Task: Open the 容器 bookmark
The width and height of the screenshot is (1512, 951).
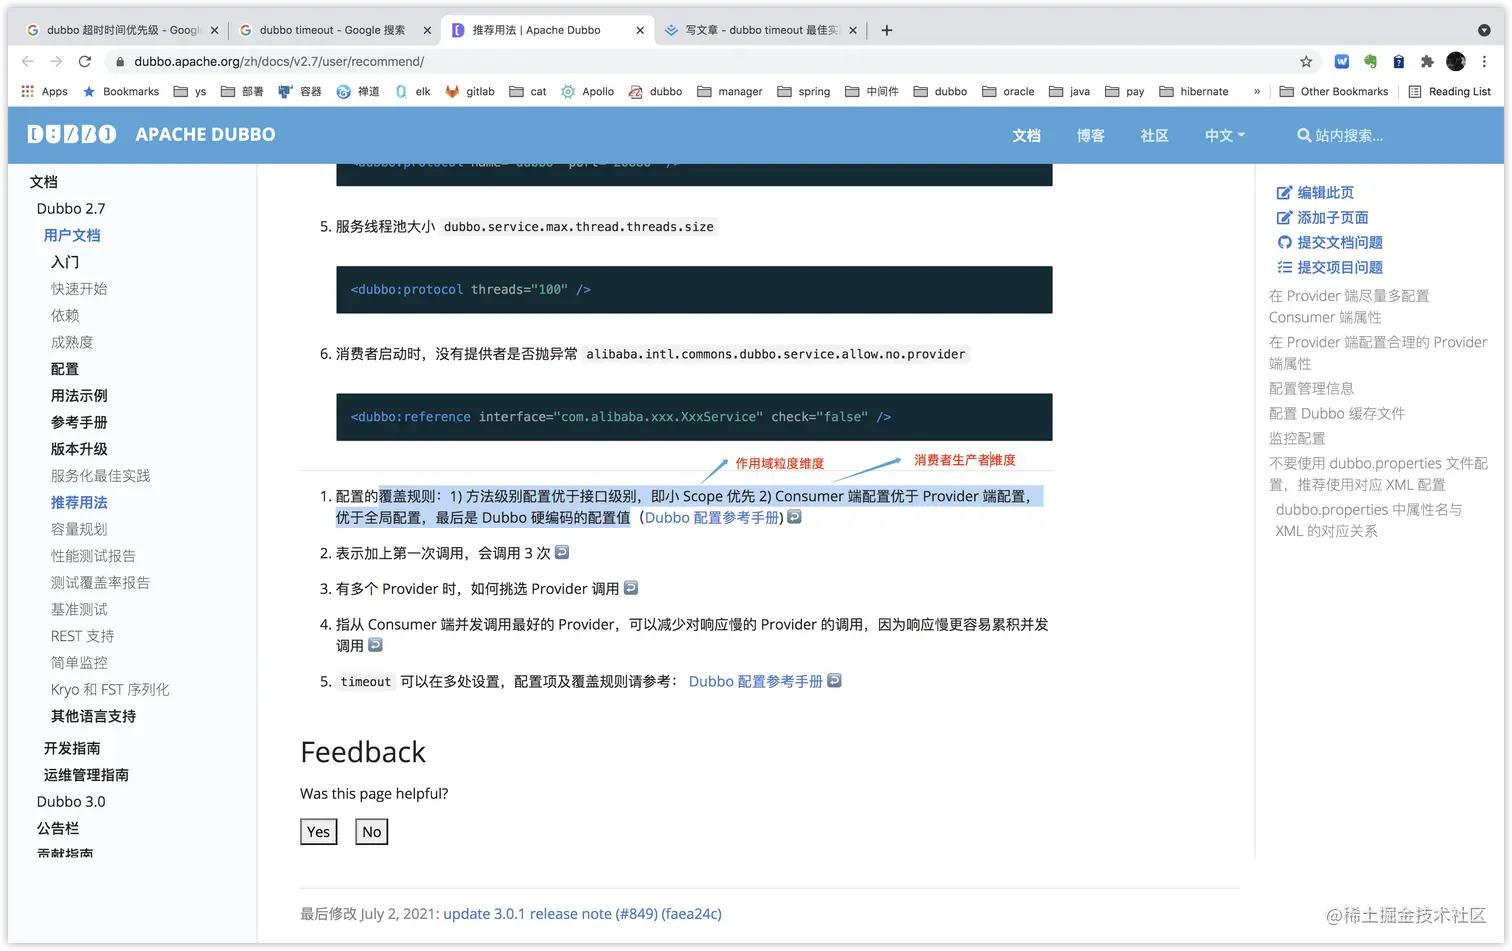Action: pyautogui.click(x=299, y=91)
